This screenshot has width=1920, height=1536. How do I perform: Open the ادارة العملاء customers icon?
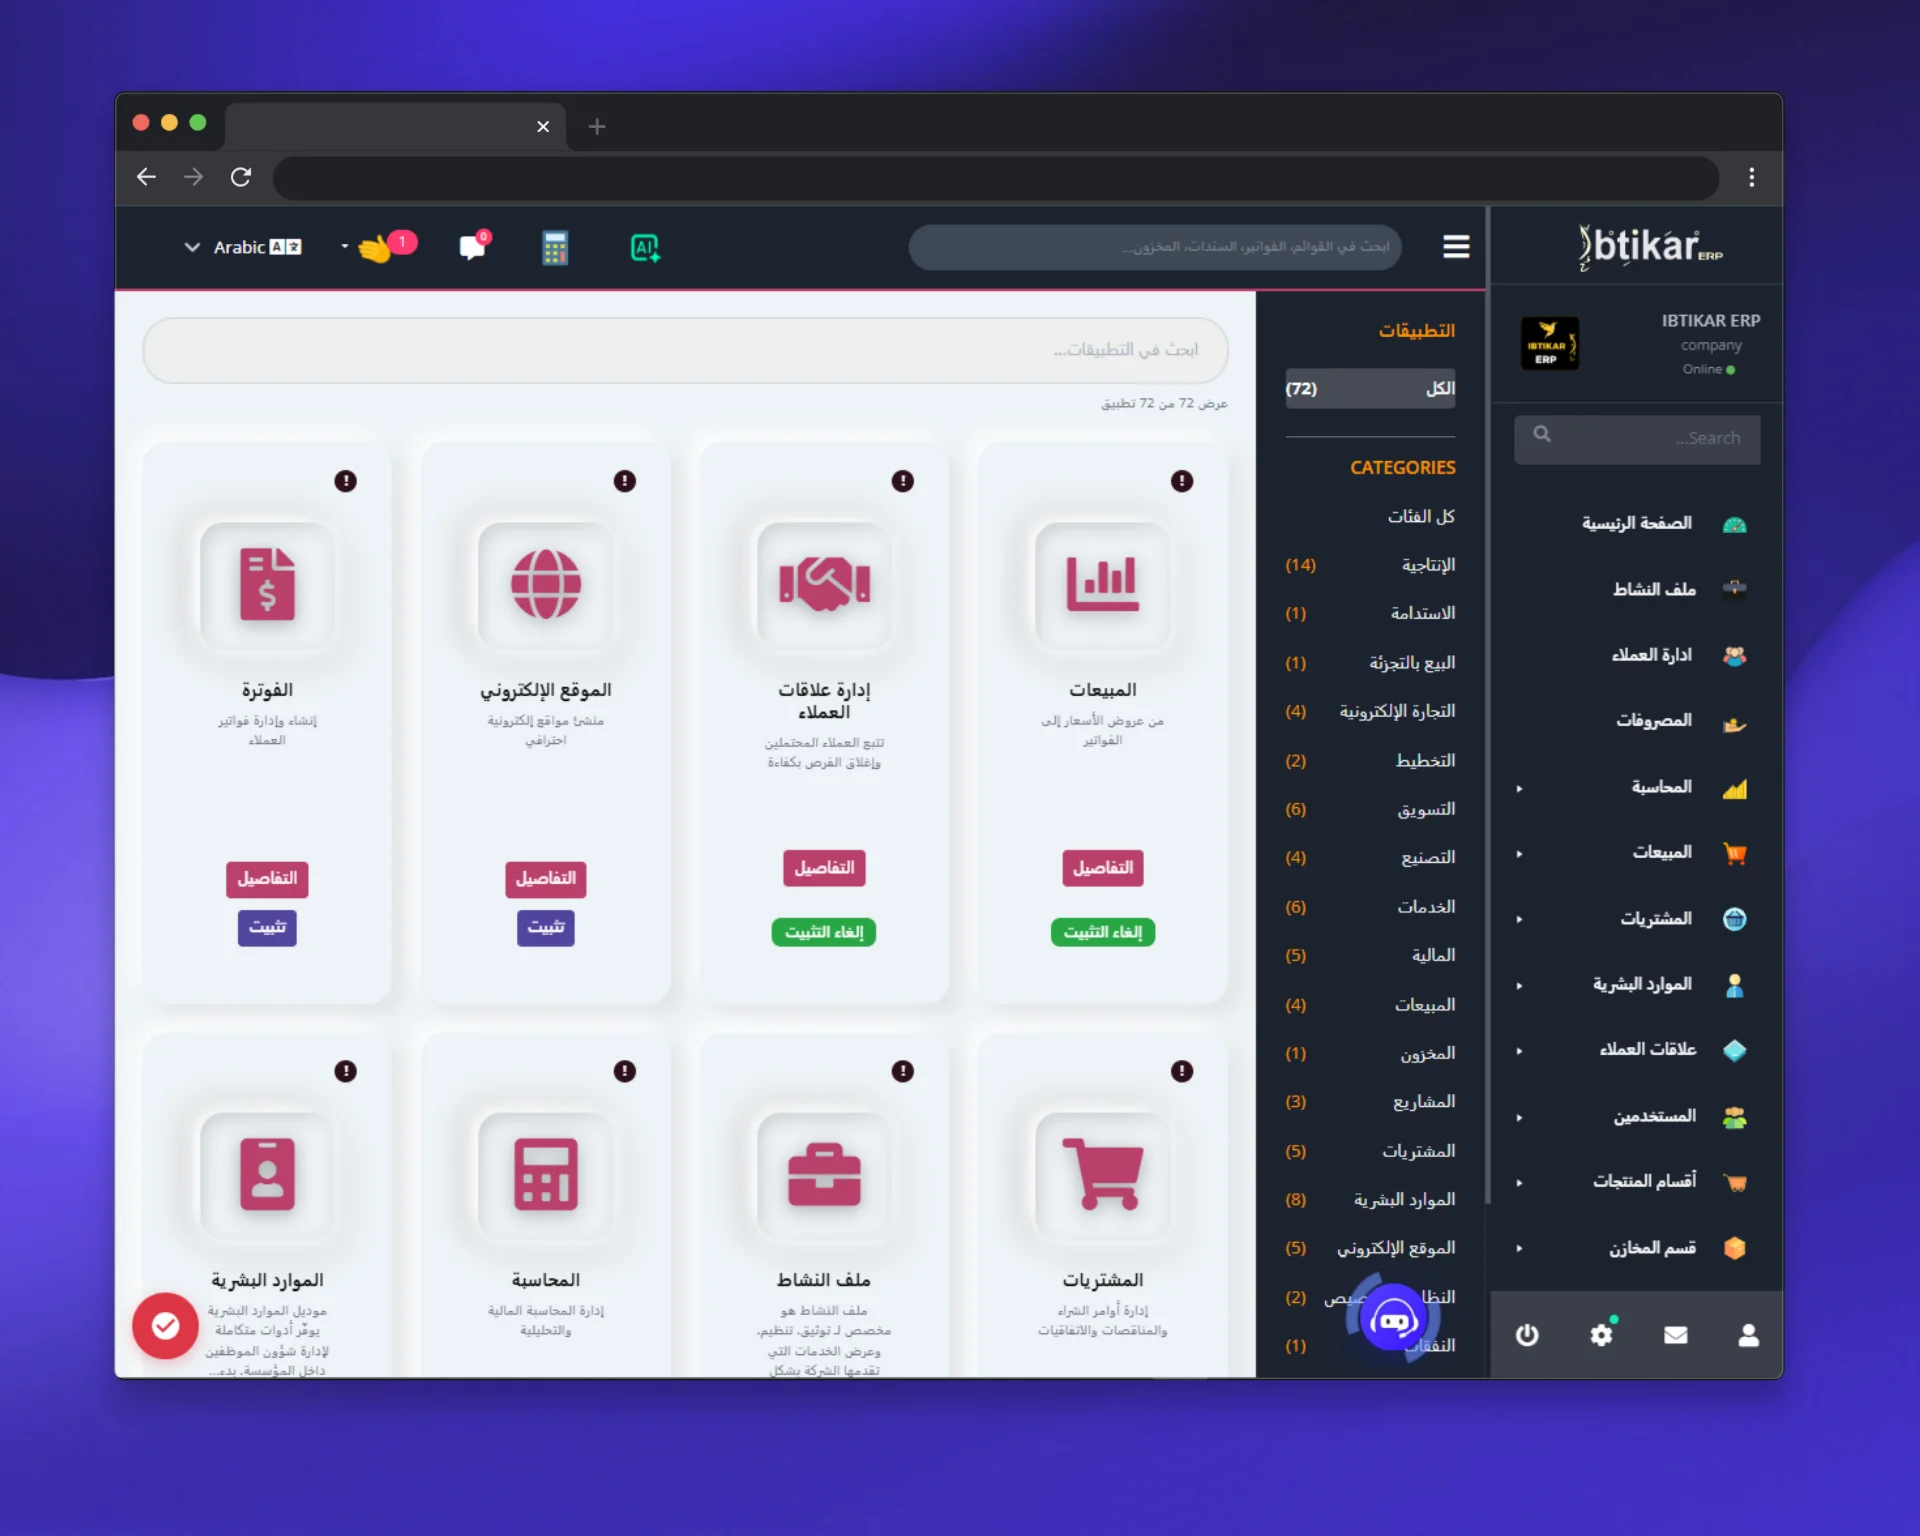(1737, 655)
